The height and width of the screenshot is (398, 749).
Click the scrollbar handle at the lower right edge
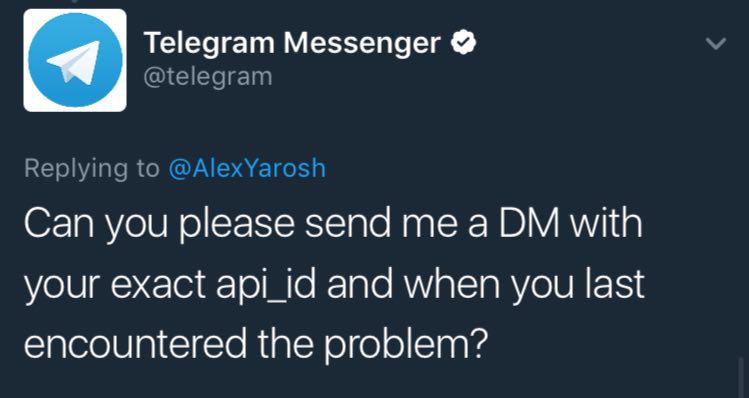tap(741, 377)
